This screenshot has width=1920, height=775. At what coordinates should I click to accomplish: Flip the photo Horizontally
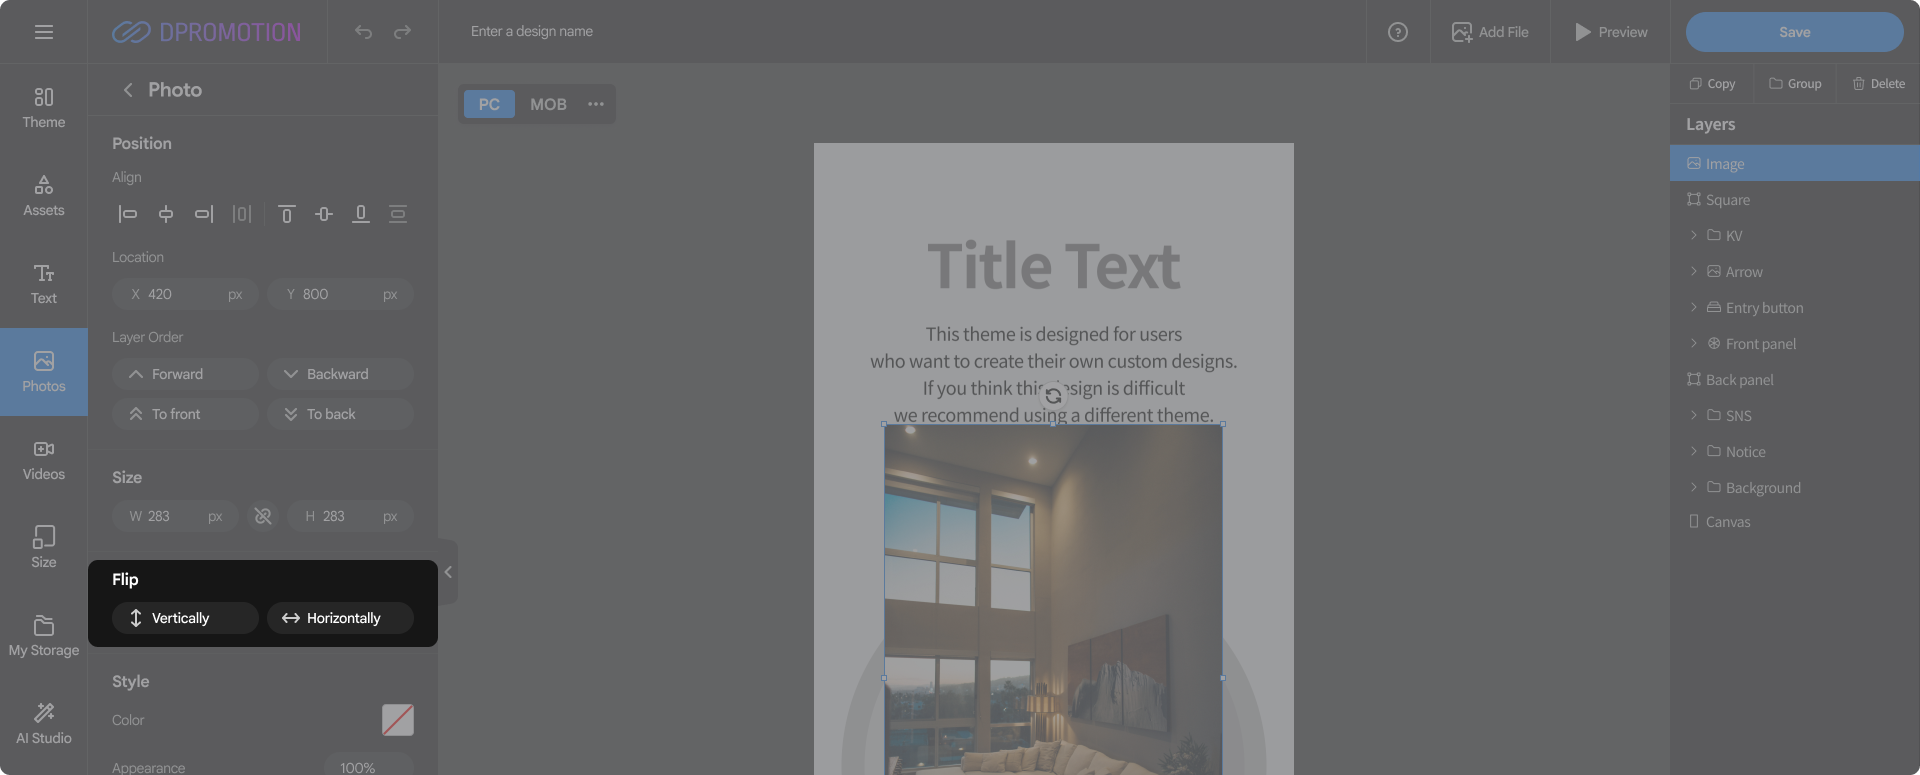pyautogui.click(x=340, y=618)
